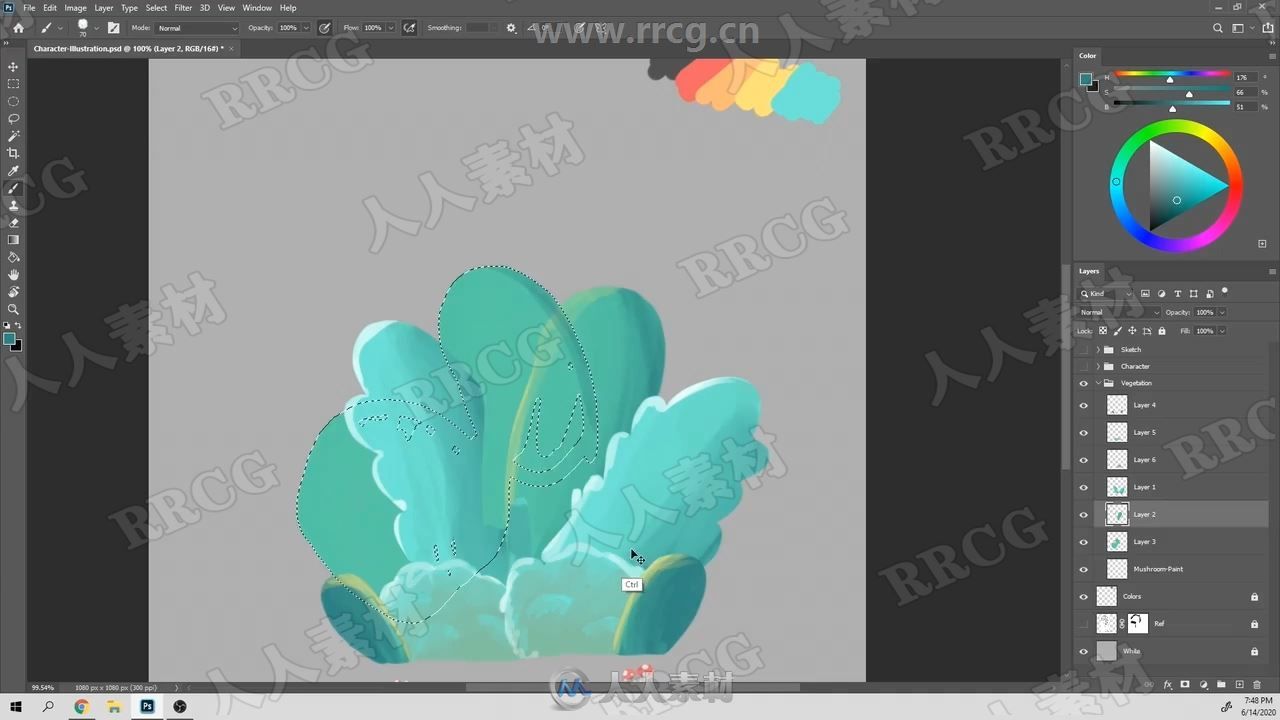Add a layer mask icon
This screenshot has width=1280, height=720.
click(1185, 685)
